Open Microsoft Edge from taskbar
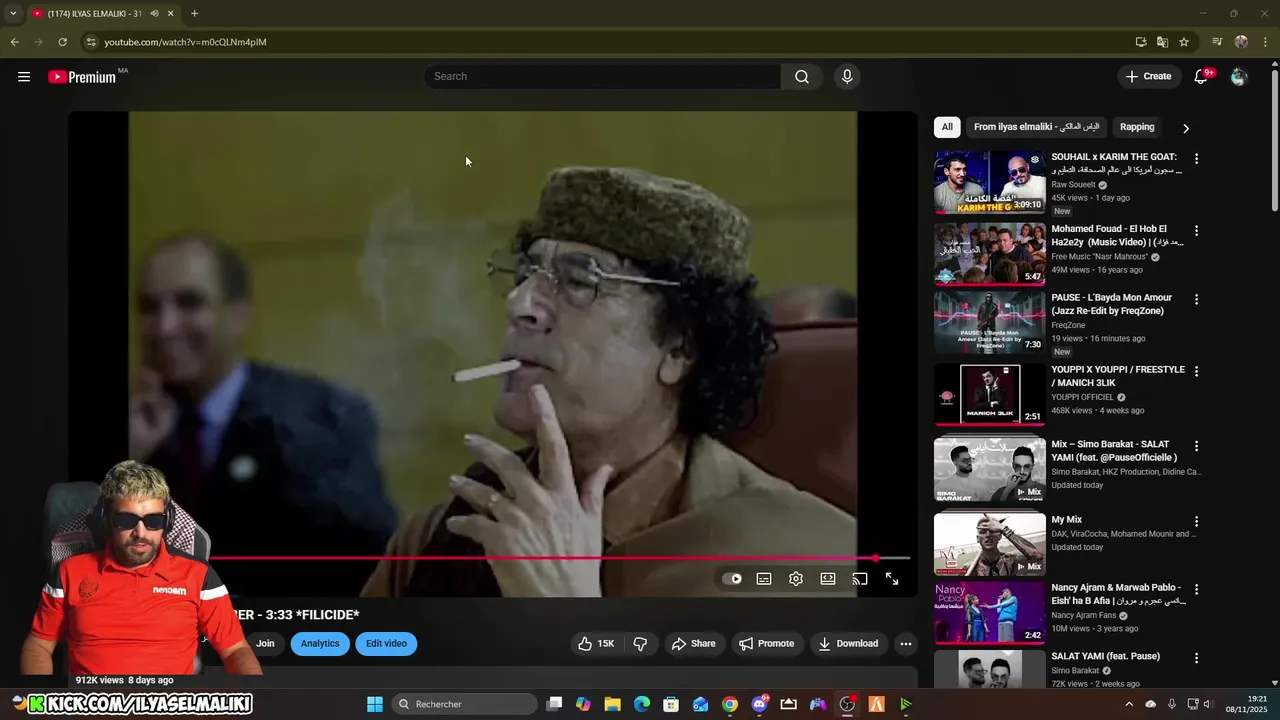 pyautogui.click(x=642, y=705)
